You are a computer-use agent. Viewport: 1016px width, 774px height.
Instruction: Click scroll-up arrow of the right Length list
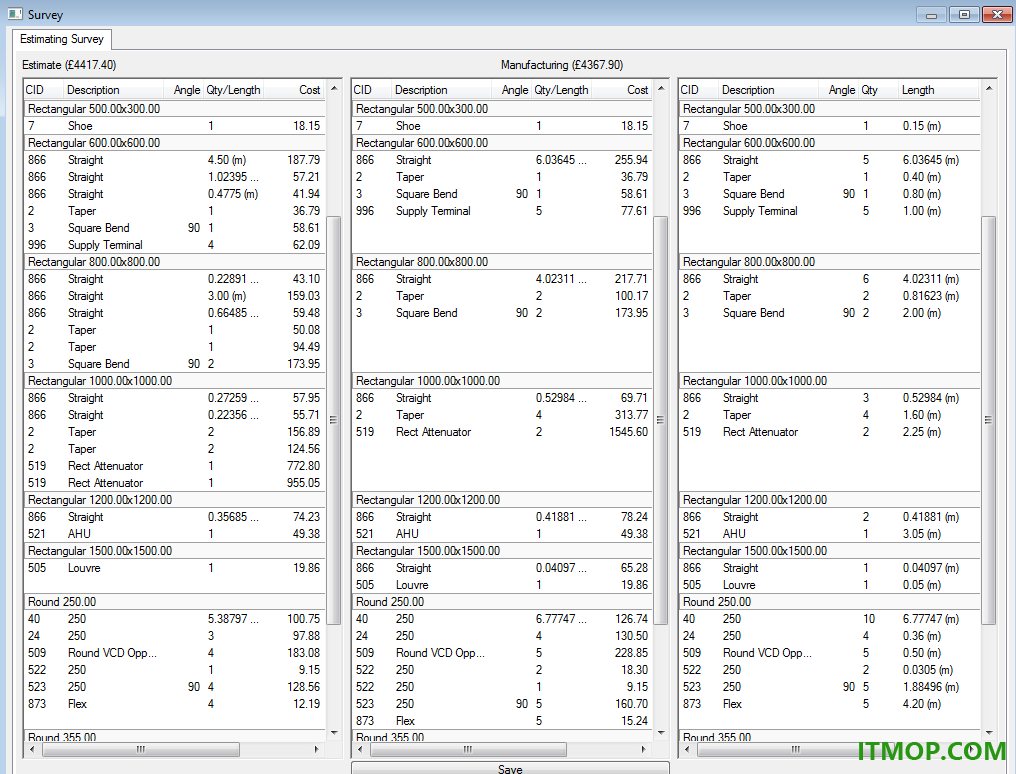[989, 88]
